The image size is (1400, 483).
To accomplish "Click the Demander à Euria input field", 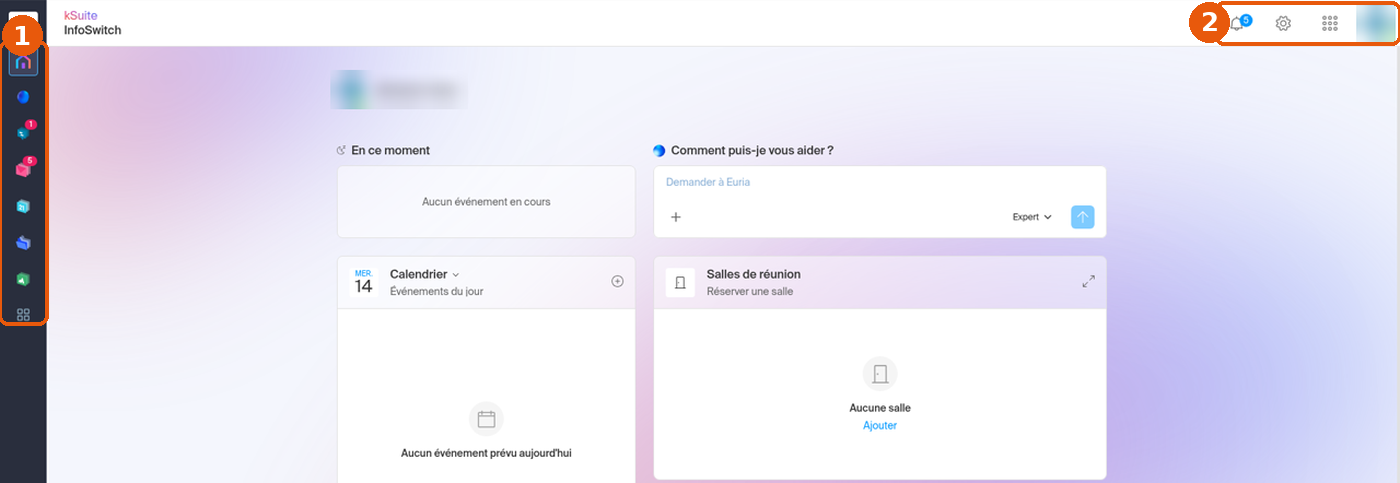I will (880, 182).
